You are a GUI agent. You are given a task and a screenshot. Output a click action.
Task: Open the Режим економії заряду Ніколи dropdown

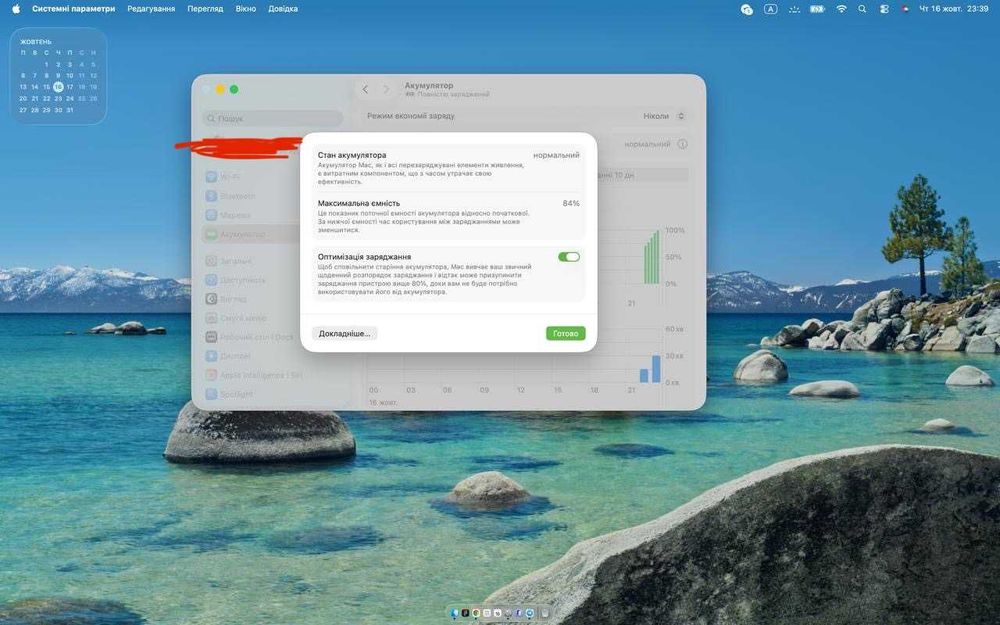coord(663,116)
